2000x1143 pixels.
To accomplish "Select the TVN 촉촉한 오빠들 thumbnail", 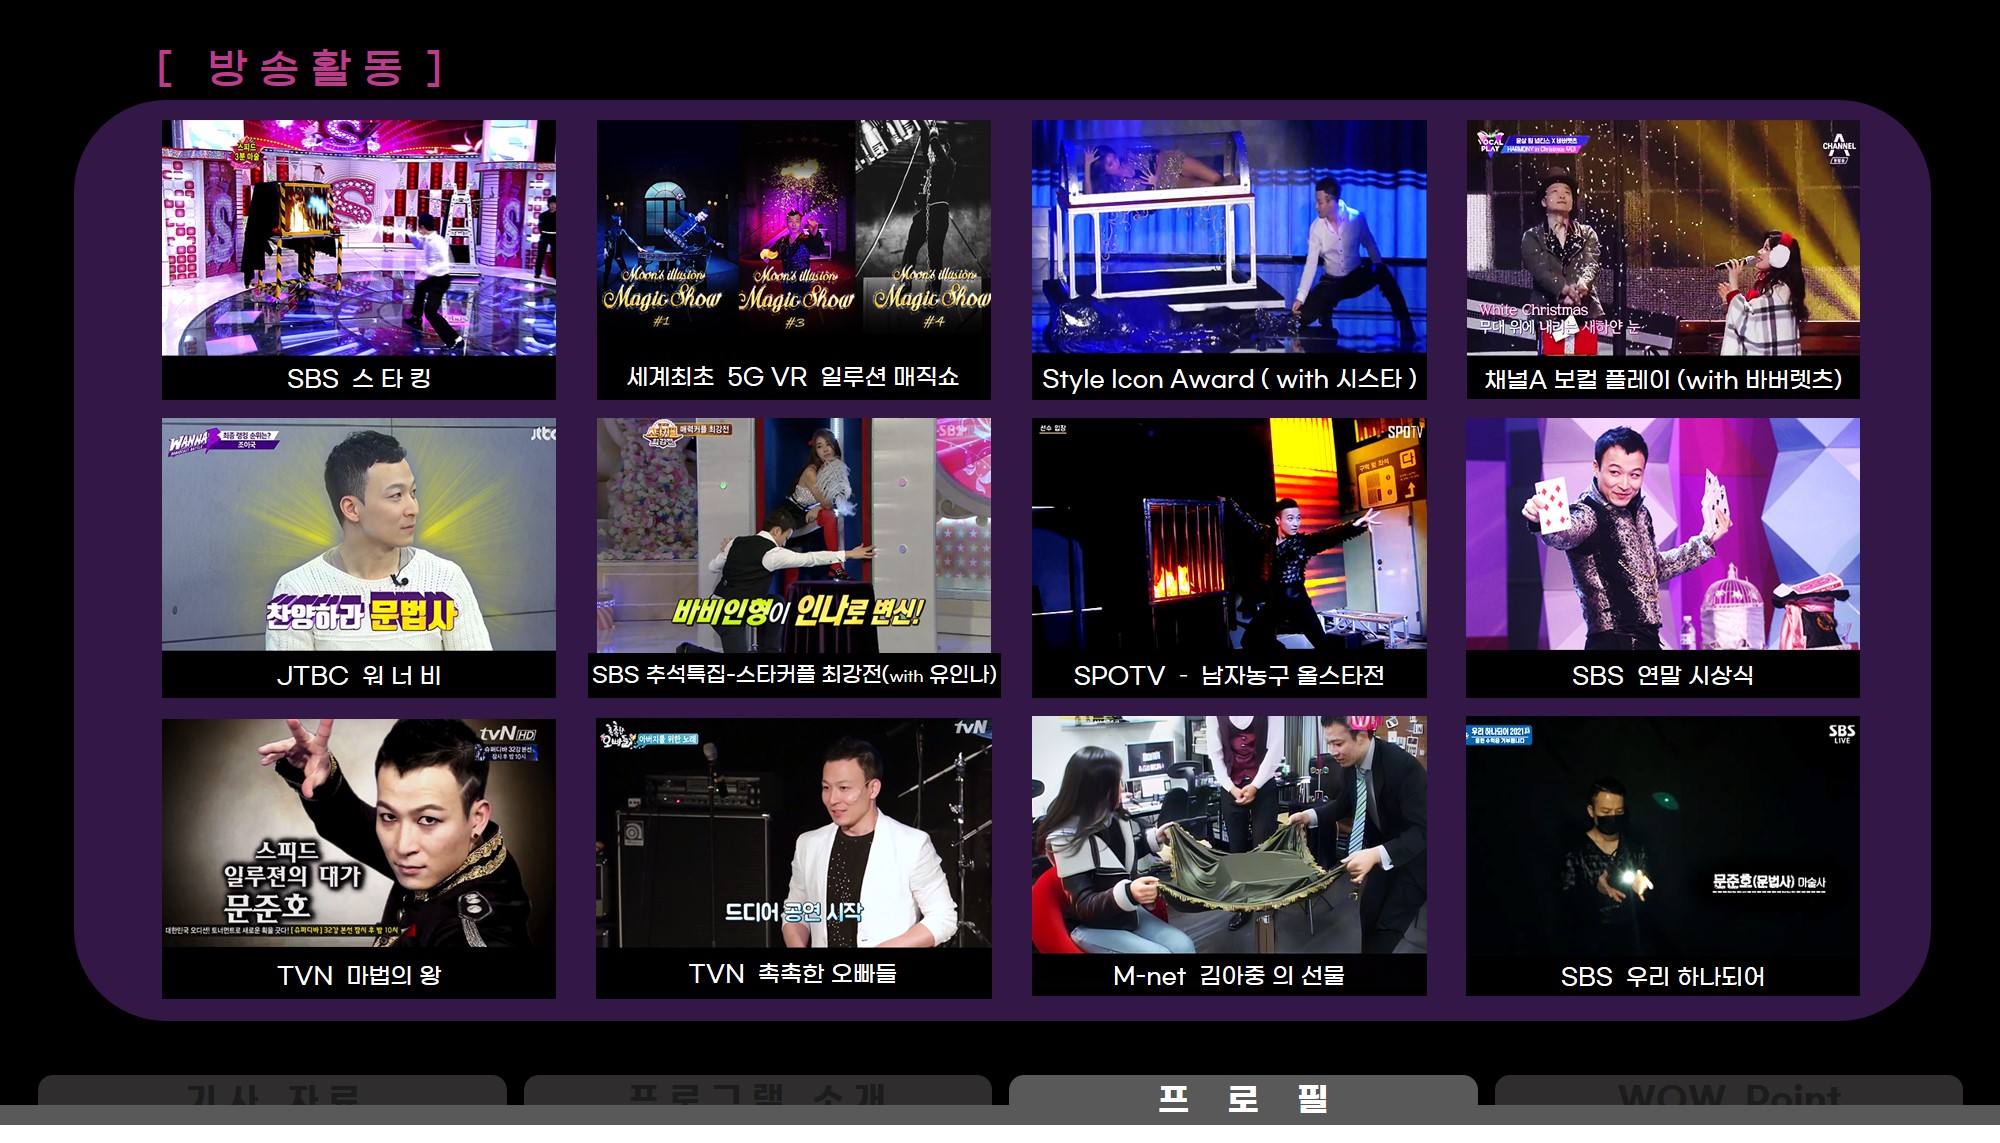I will [793, 833].
